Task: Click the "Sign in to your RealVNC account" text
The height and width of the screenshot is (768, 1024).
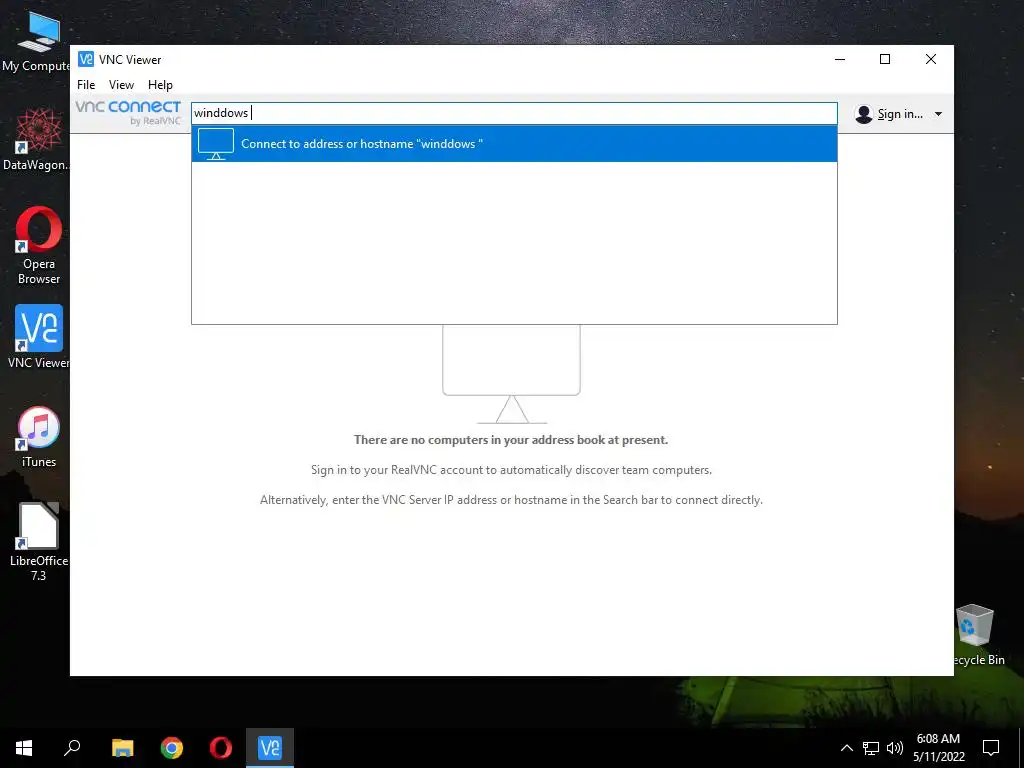Action: (x=511, y=470)
